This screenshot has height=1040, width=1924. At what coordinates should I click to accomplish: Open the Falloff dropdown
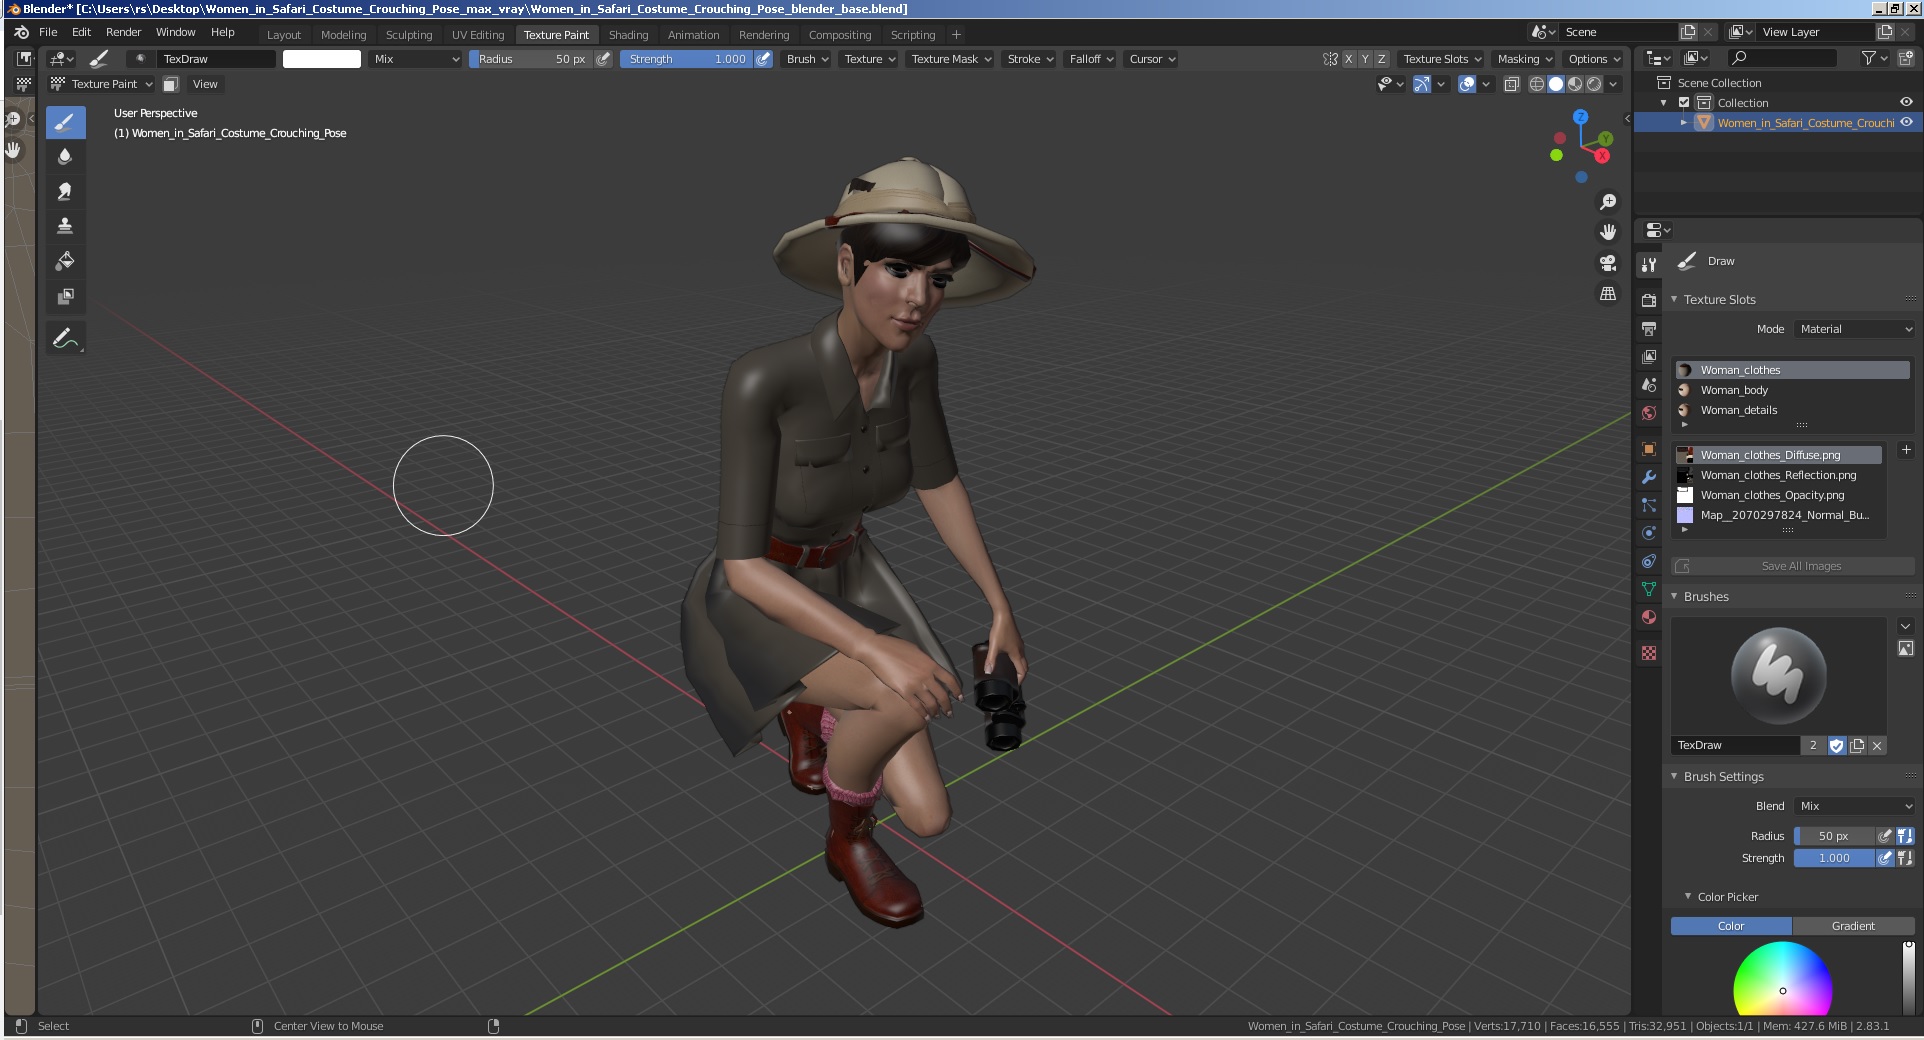pos(1091,59)
